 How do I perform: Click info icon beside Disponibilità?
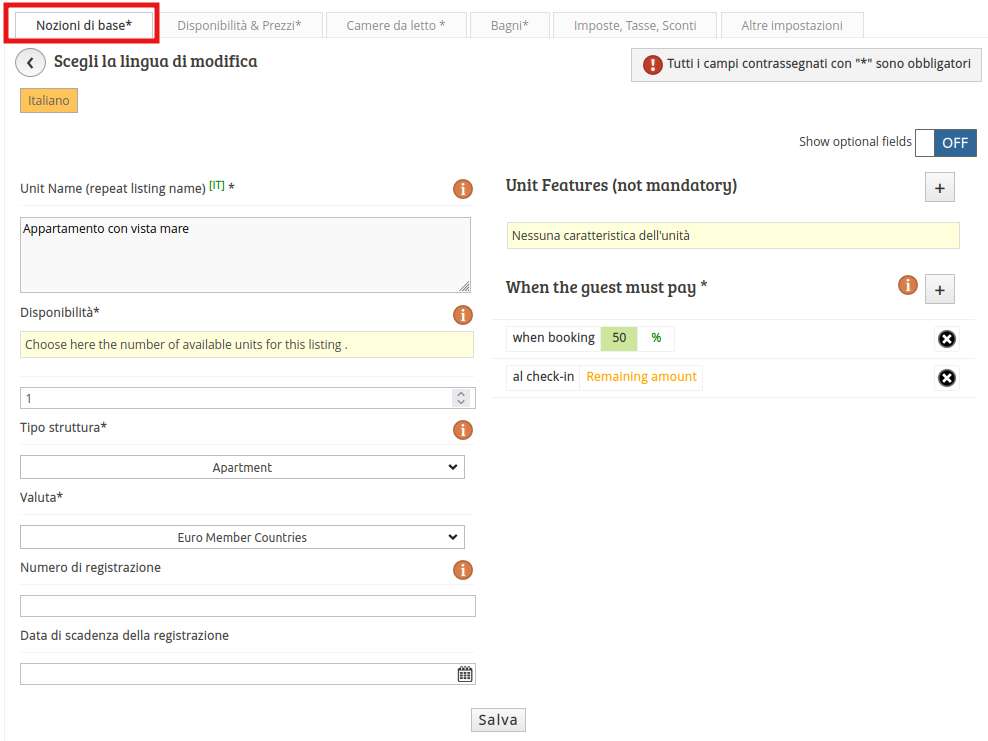tap(462, 314)
